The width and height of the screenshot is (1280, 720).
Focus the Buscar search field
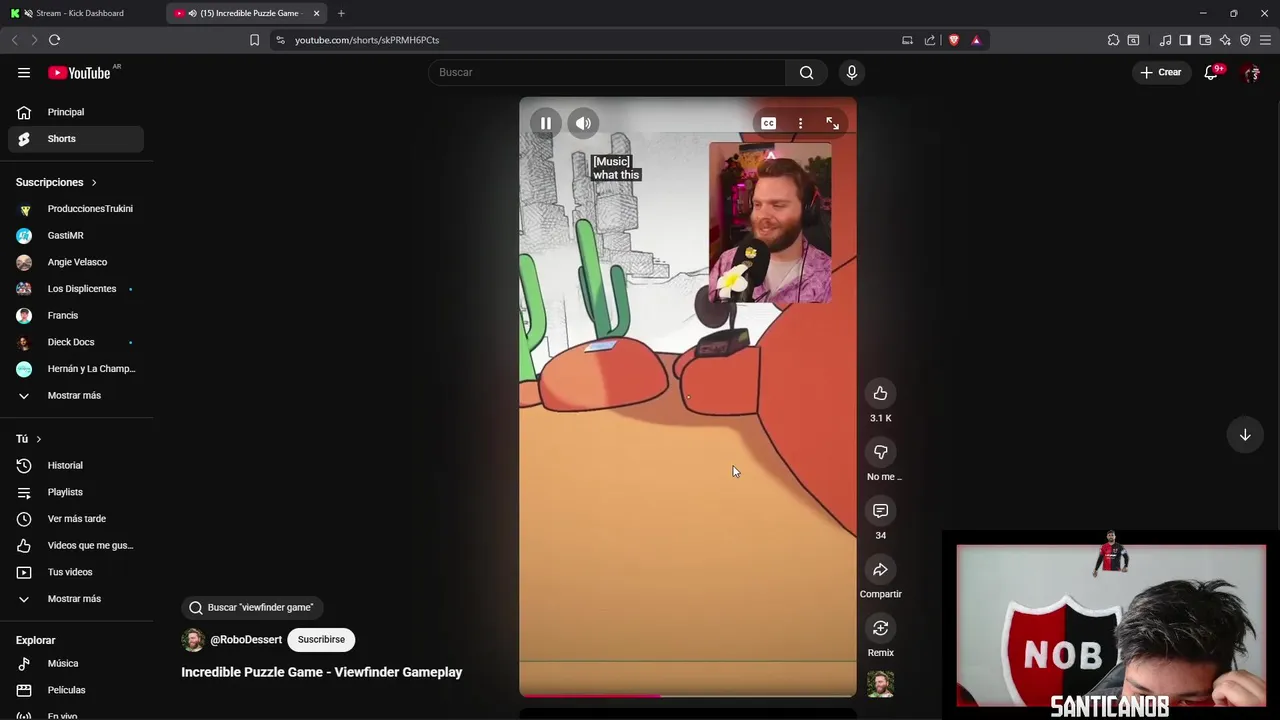click(x=607, y=72)
